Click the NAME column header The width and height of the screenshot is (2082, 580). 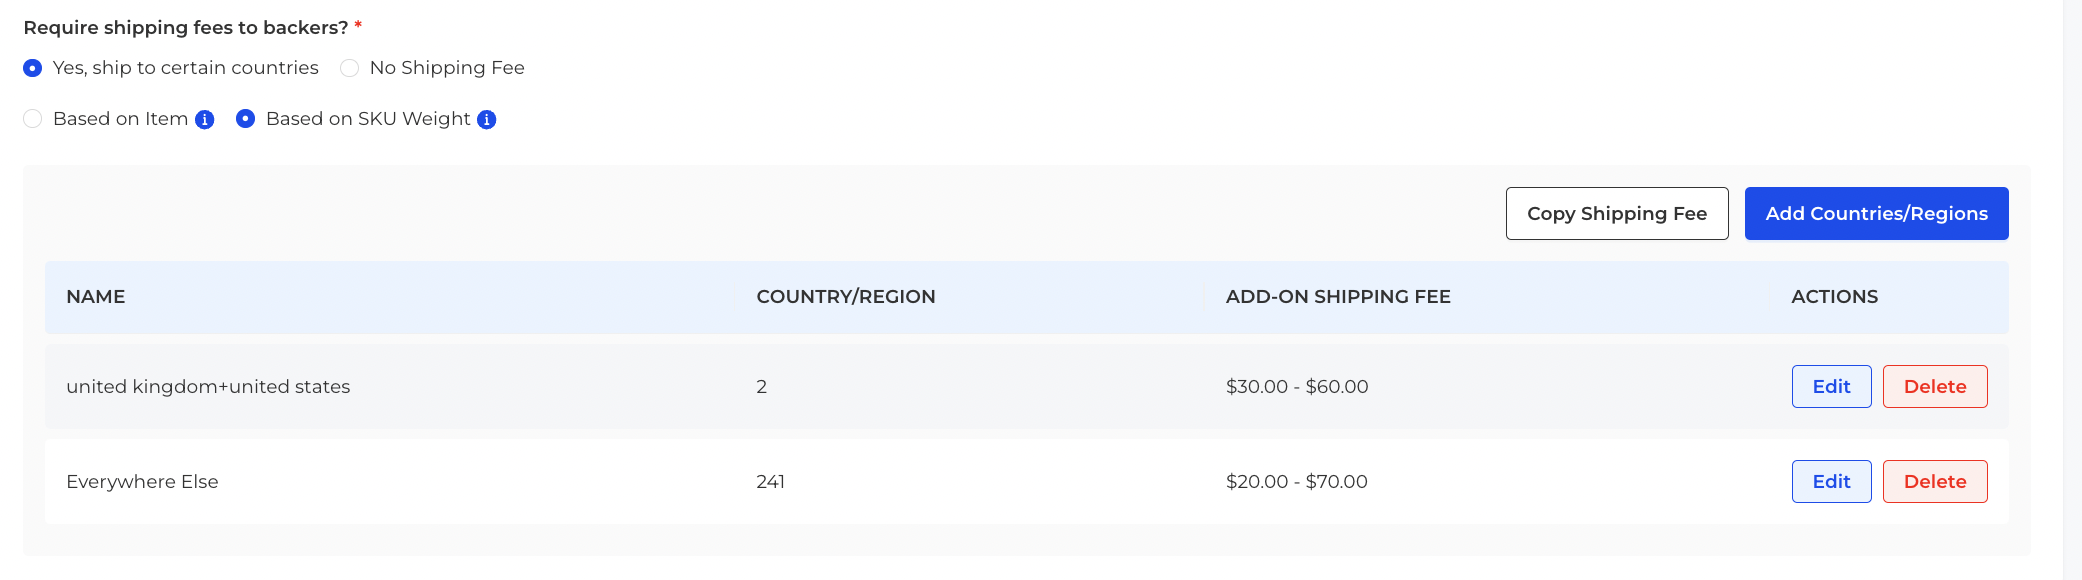[96, 297]
